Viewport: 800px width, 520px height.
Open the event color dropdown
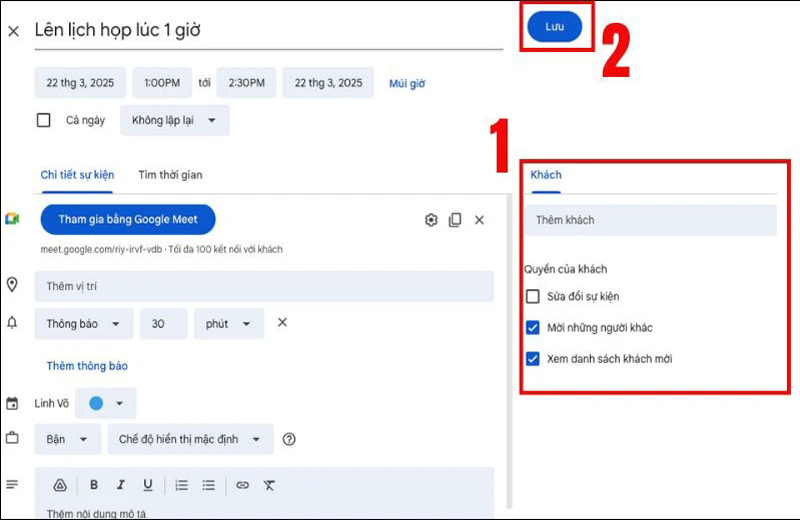tap(106, 403)
